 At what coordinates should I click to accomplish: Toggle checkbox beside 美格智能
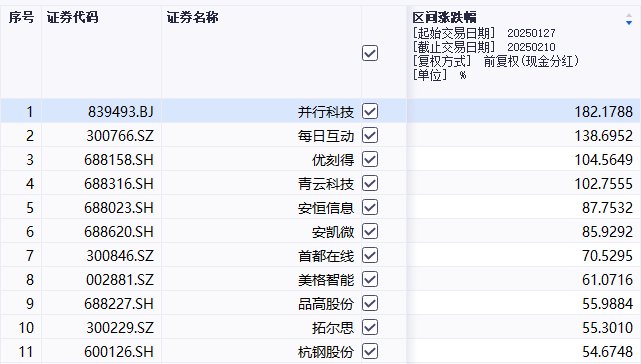tap(370, 280)
